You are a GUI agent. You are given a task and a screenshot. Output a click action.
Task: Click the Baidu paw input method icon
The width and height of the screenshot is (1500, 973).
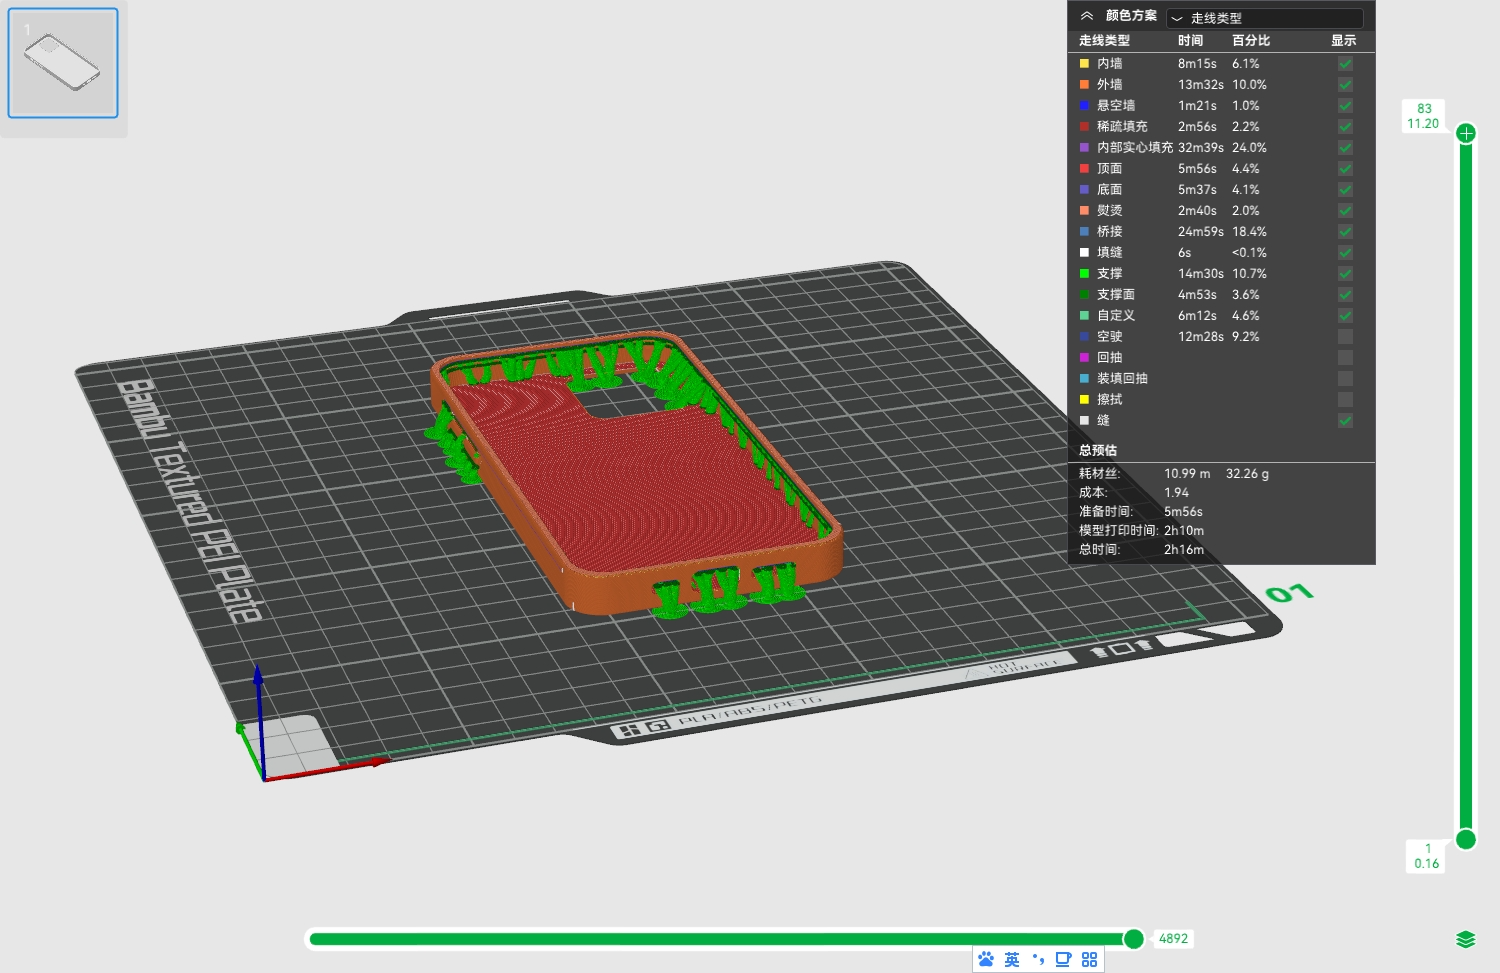click(x=986, y=959)
